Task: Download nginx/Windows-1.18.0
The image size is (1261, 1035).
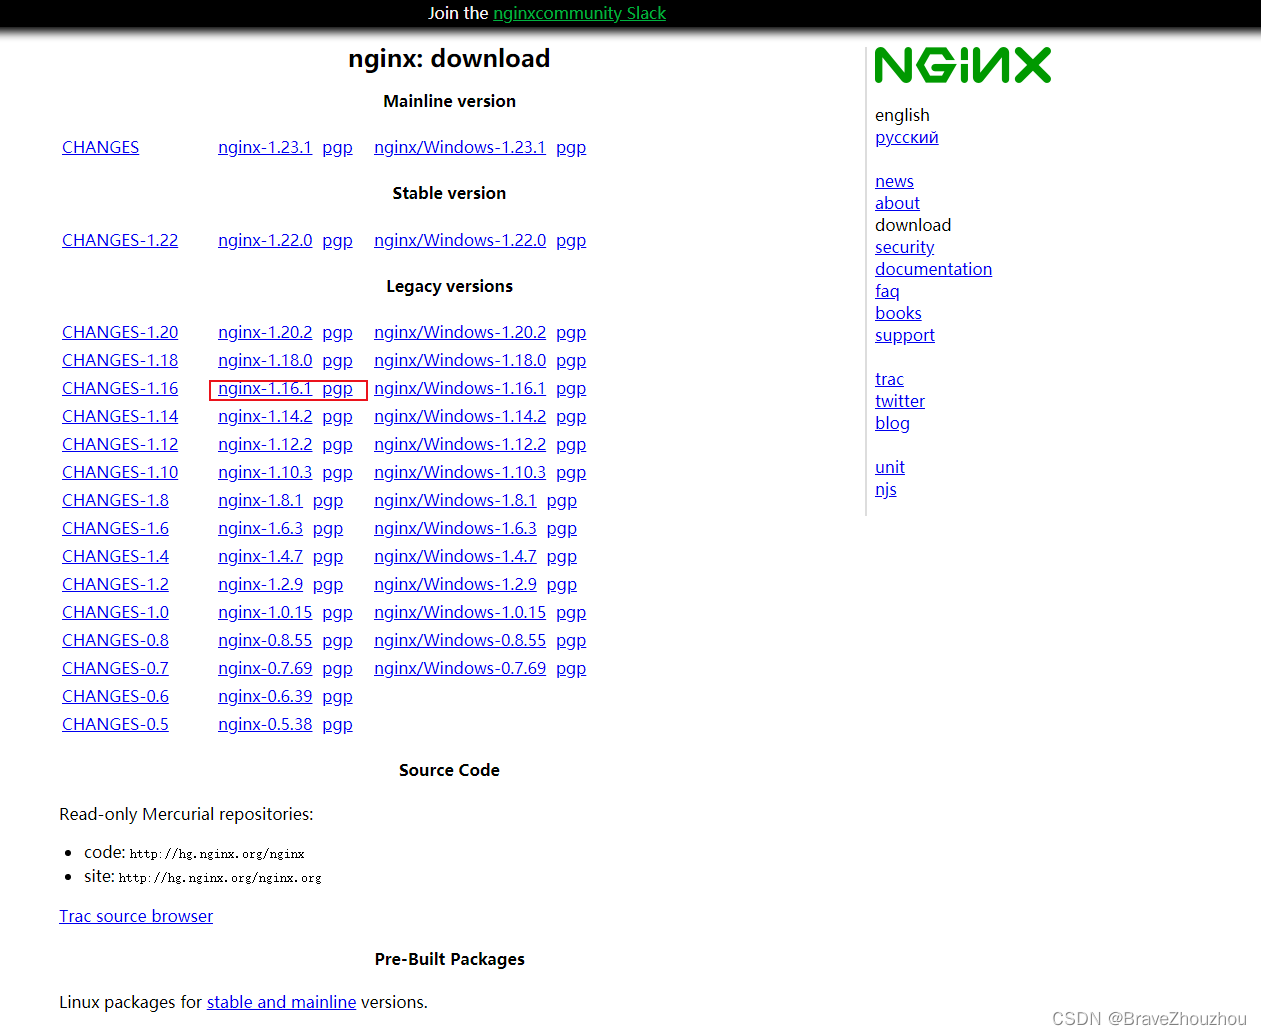Action: (460, 360)
